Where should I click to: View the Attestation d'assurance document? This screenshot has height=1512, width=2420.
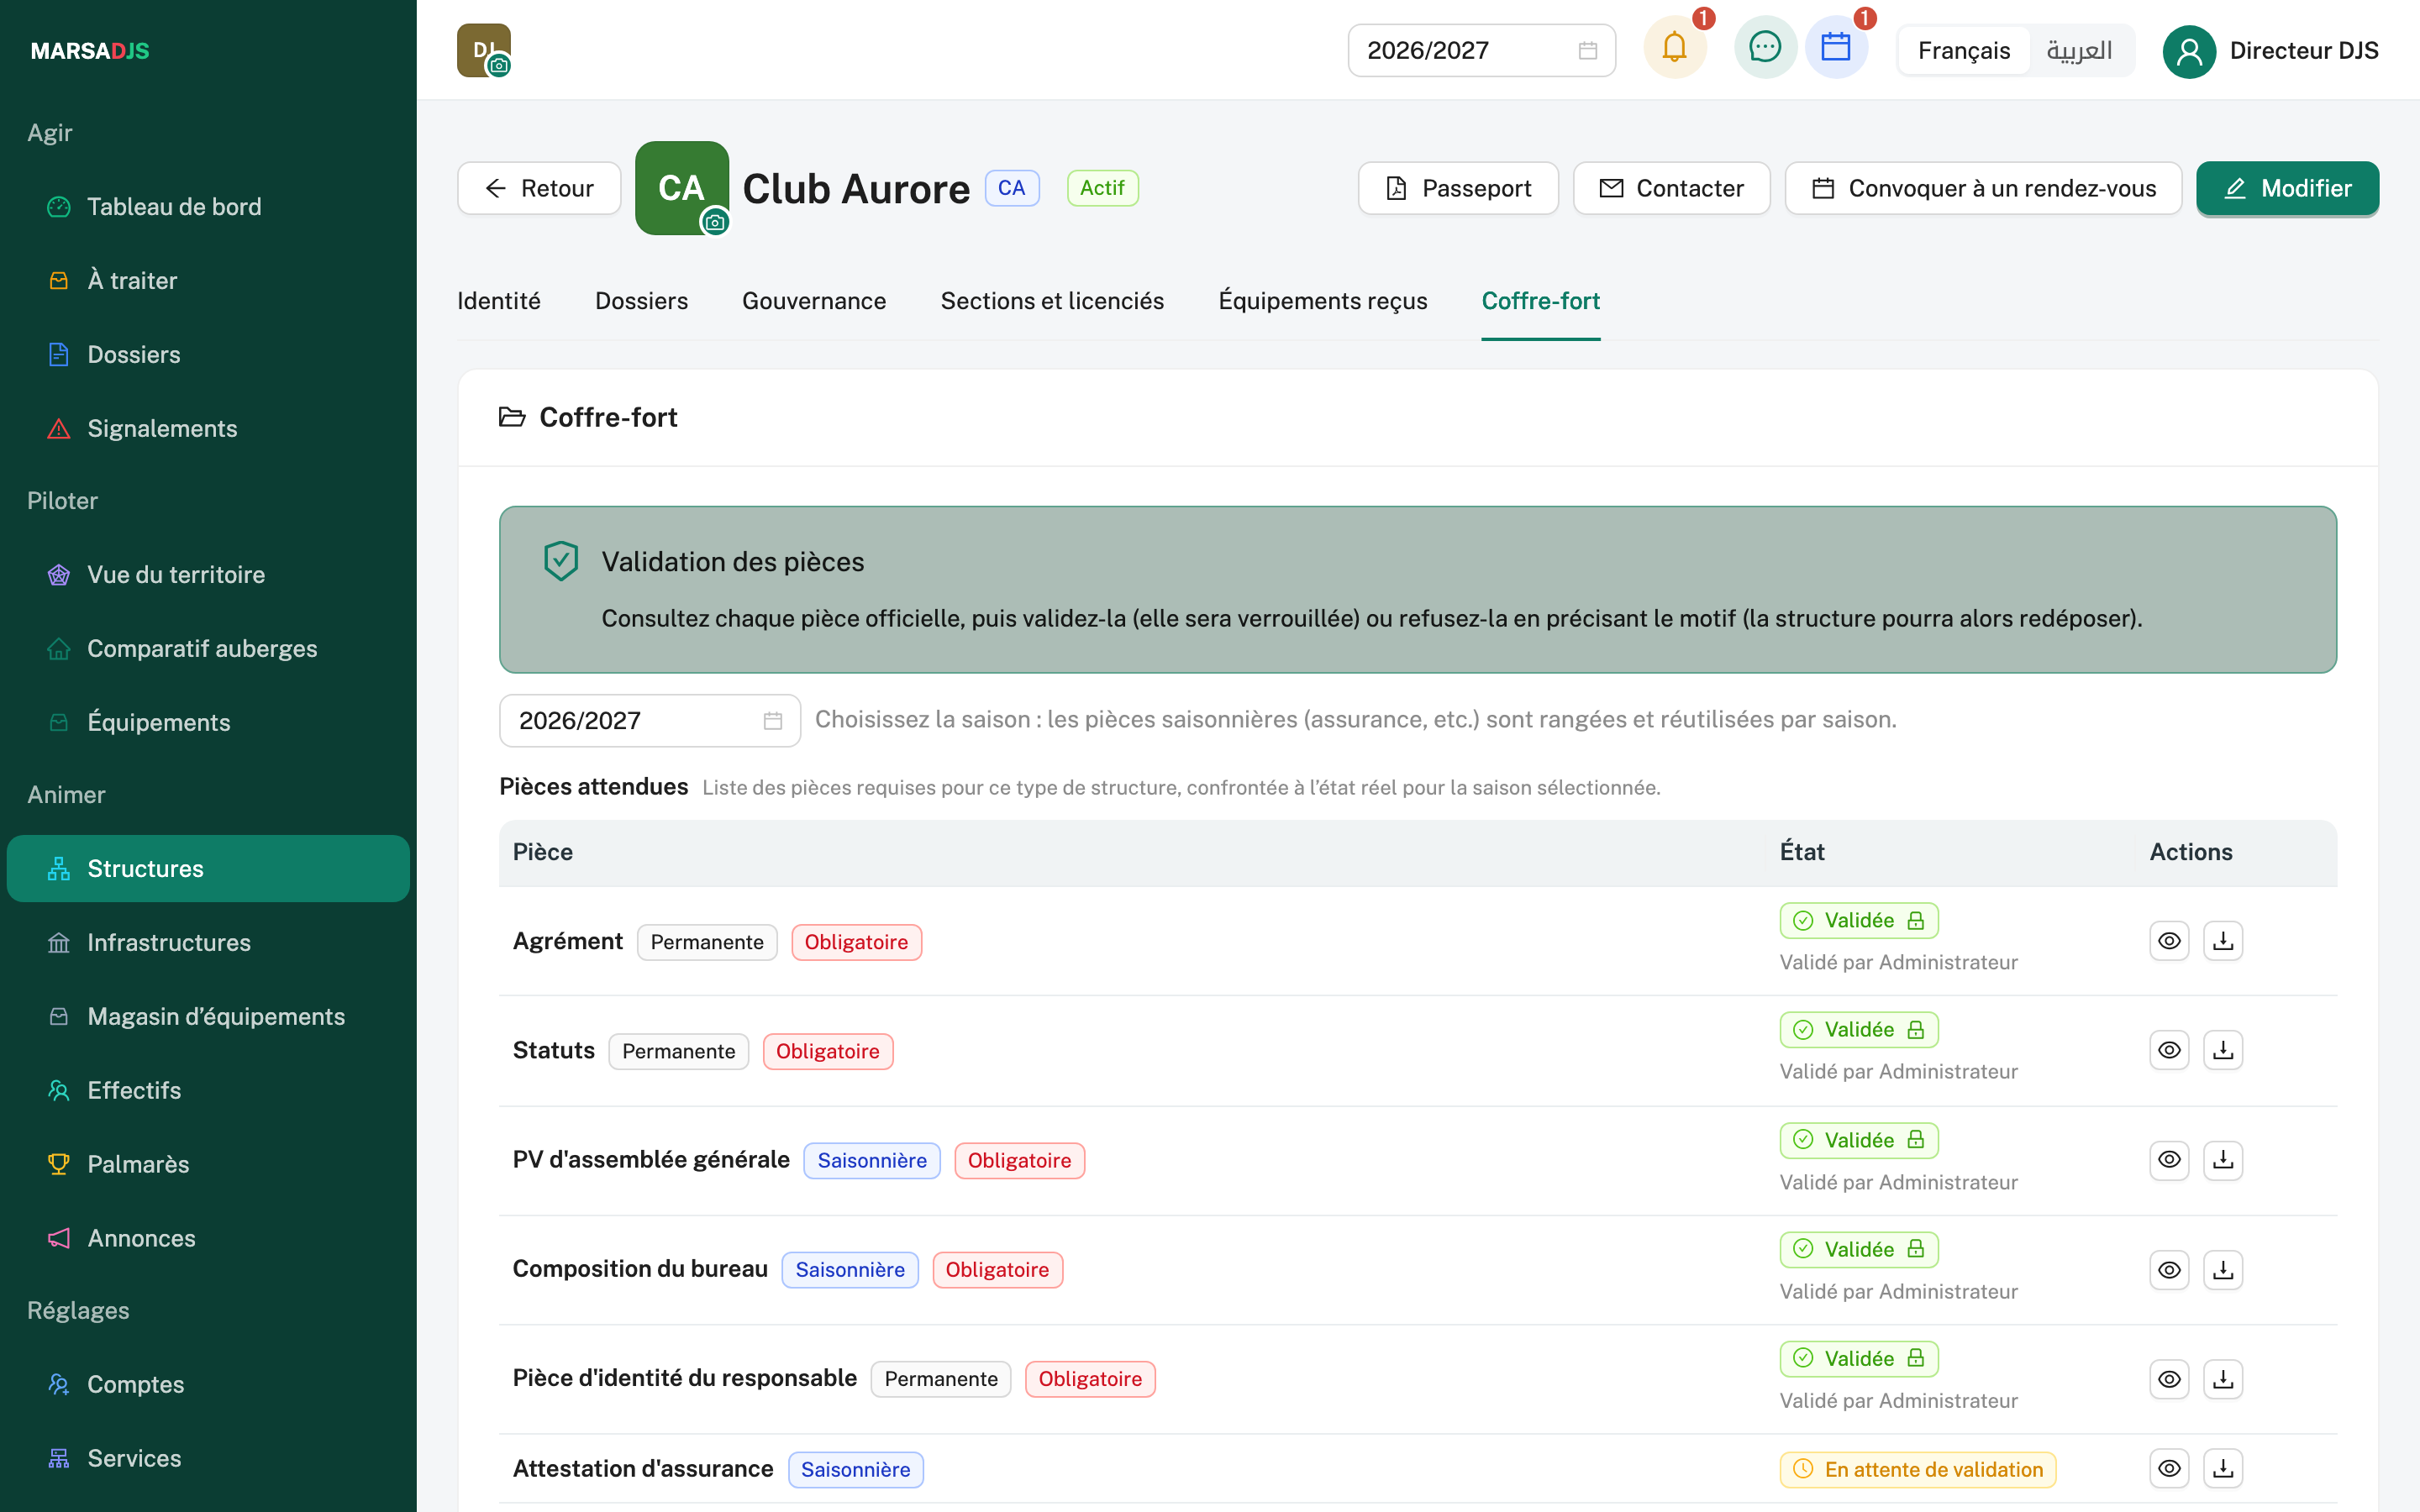(x=2169, y=1469)
